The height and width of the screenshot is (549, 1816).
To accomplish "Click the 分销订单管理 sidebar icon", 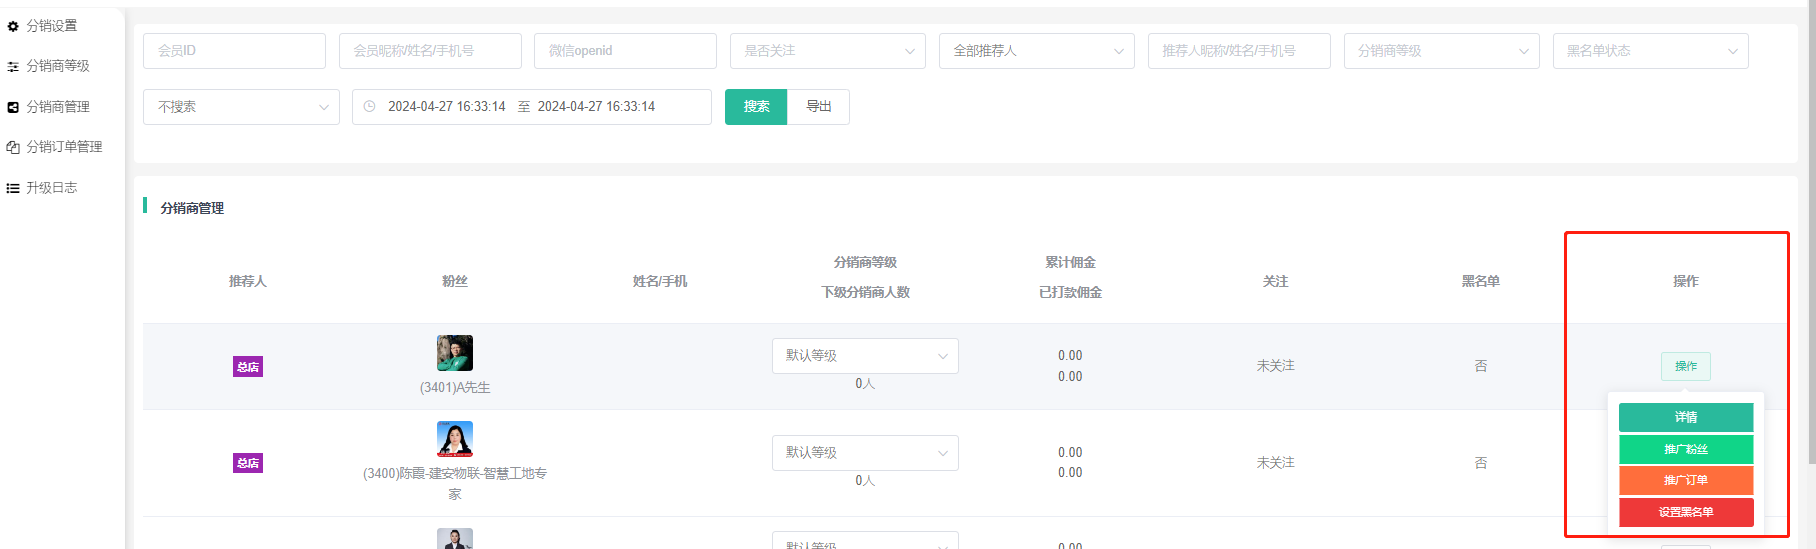I will (x=13, y=147).
